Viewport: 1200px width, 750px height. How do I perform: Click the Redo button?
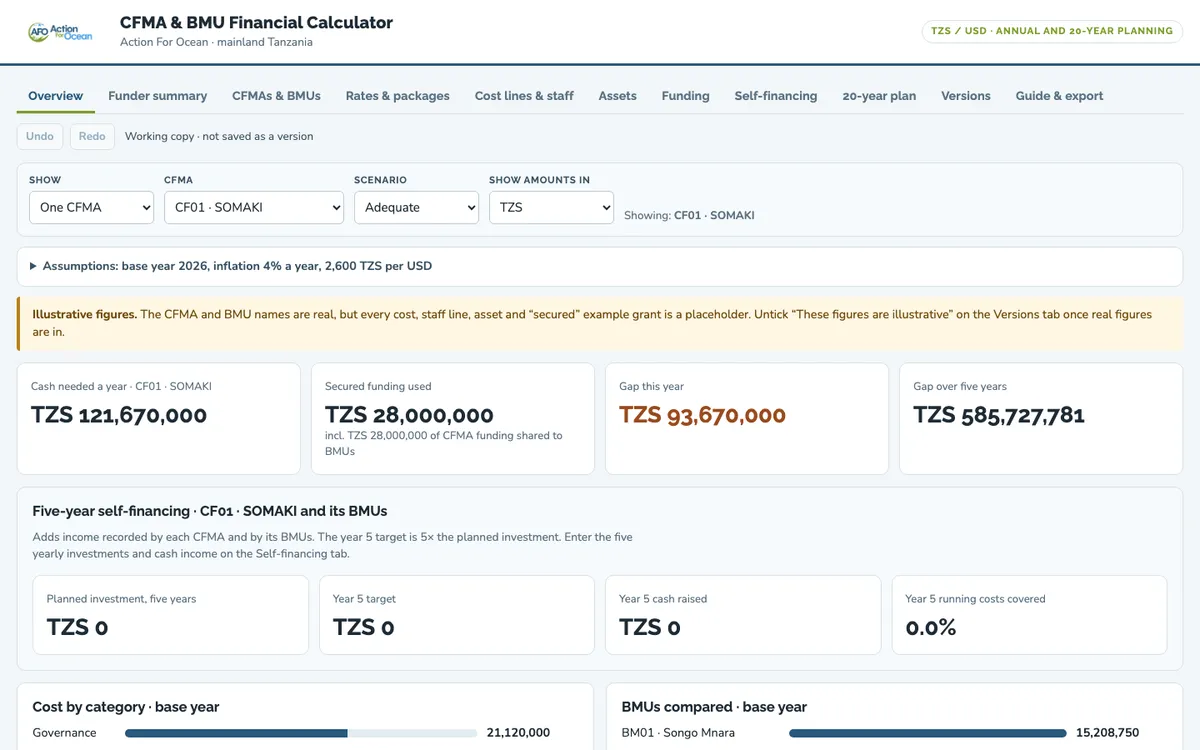92,136
